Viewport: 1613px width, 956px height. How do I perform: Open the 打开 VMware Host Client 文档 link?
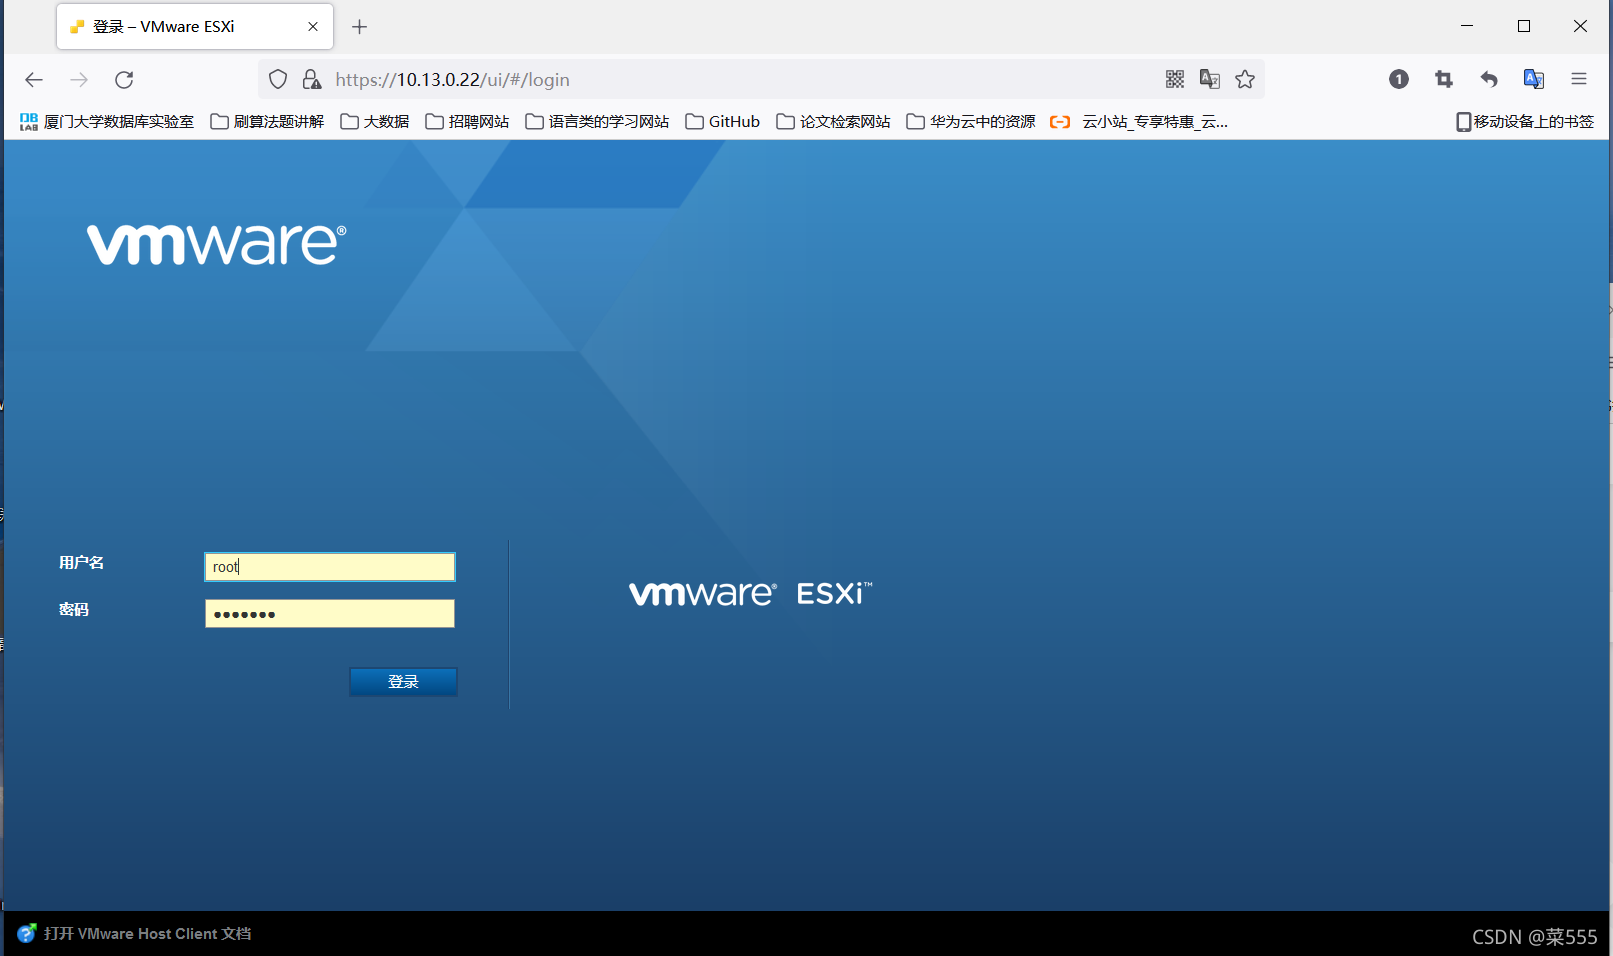click(x=147, y=934)
